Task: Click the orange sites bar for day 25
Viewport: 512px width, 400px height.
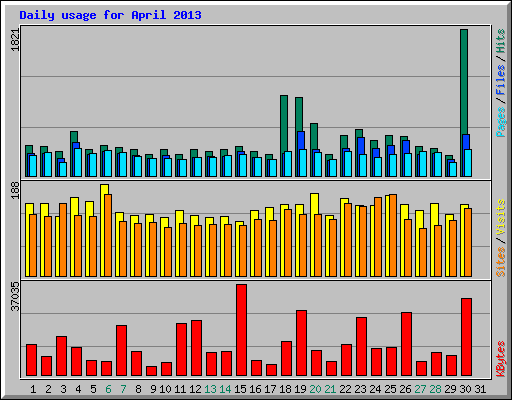Action: tap(393, 235)
